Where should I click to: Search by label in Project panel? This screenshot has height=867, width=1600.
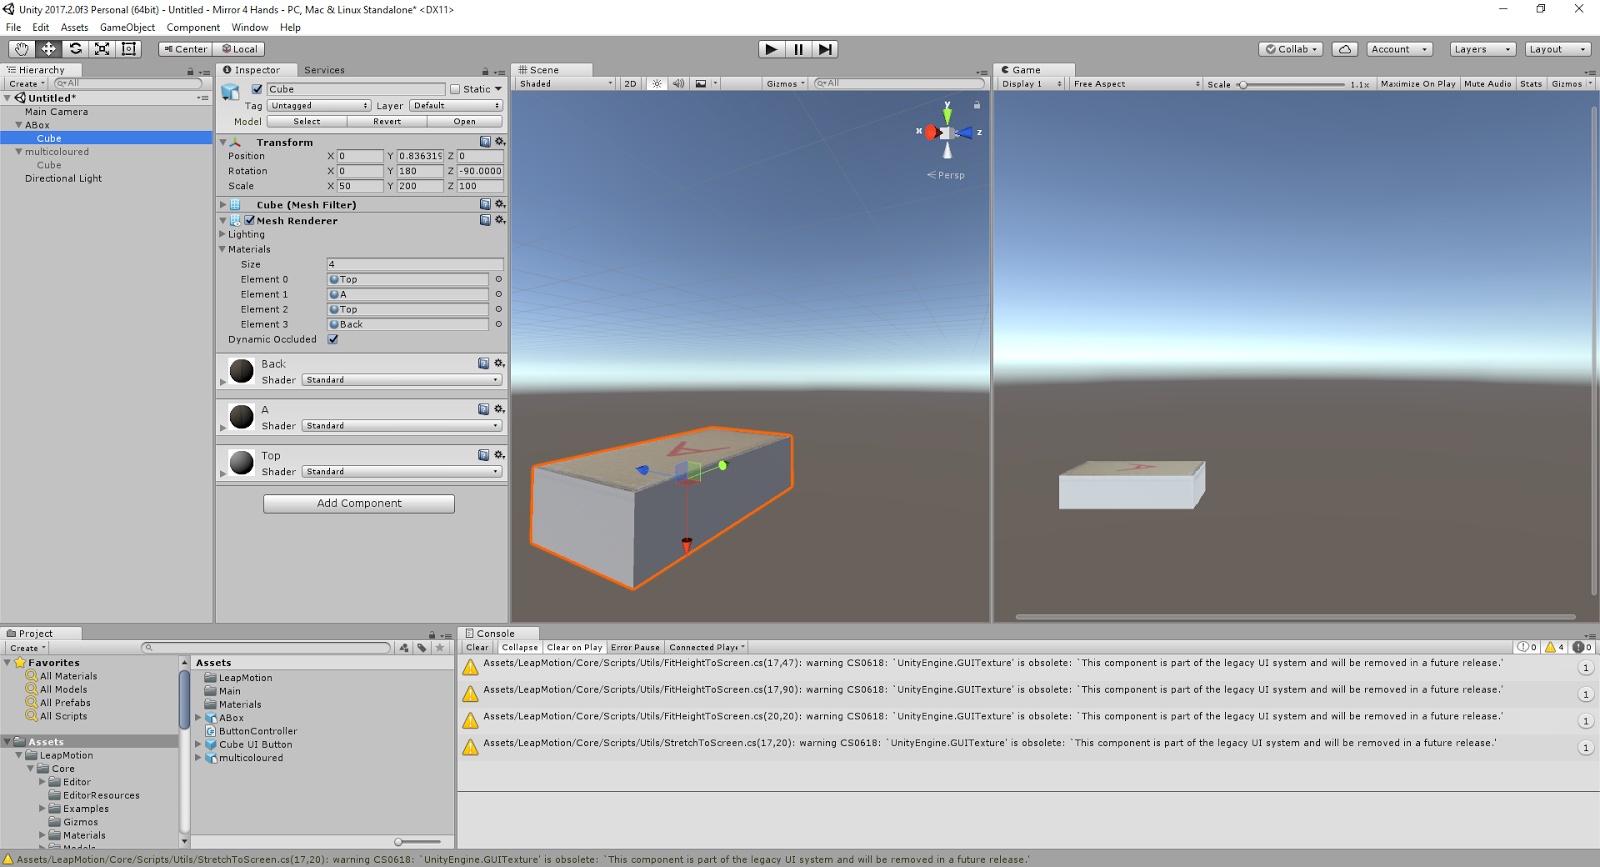(x=422, y=648)
